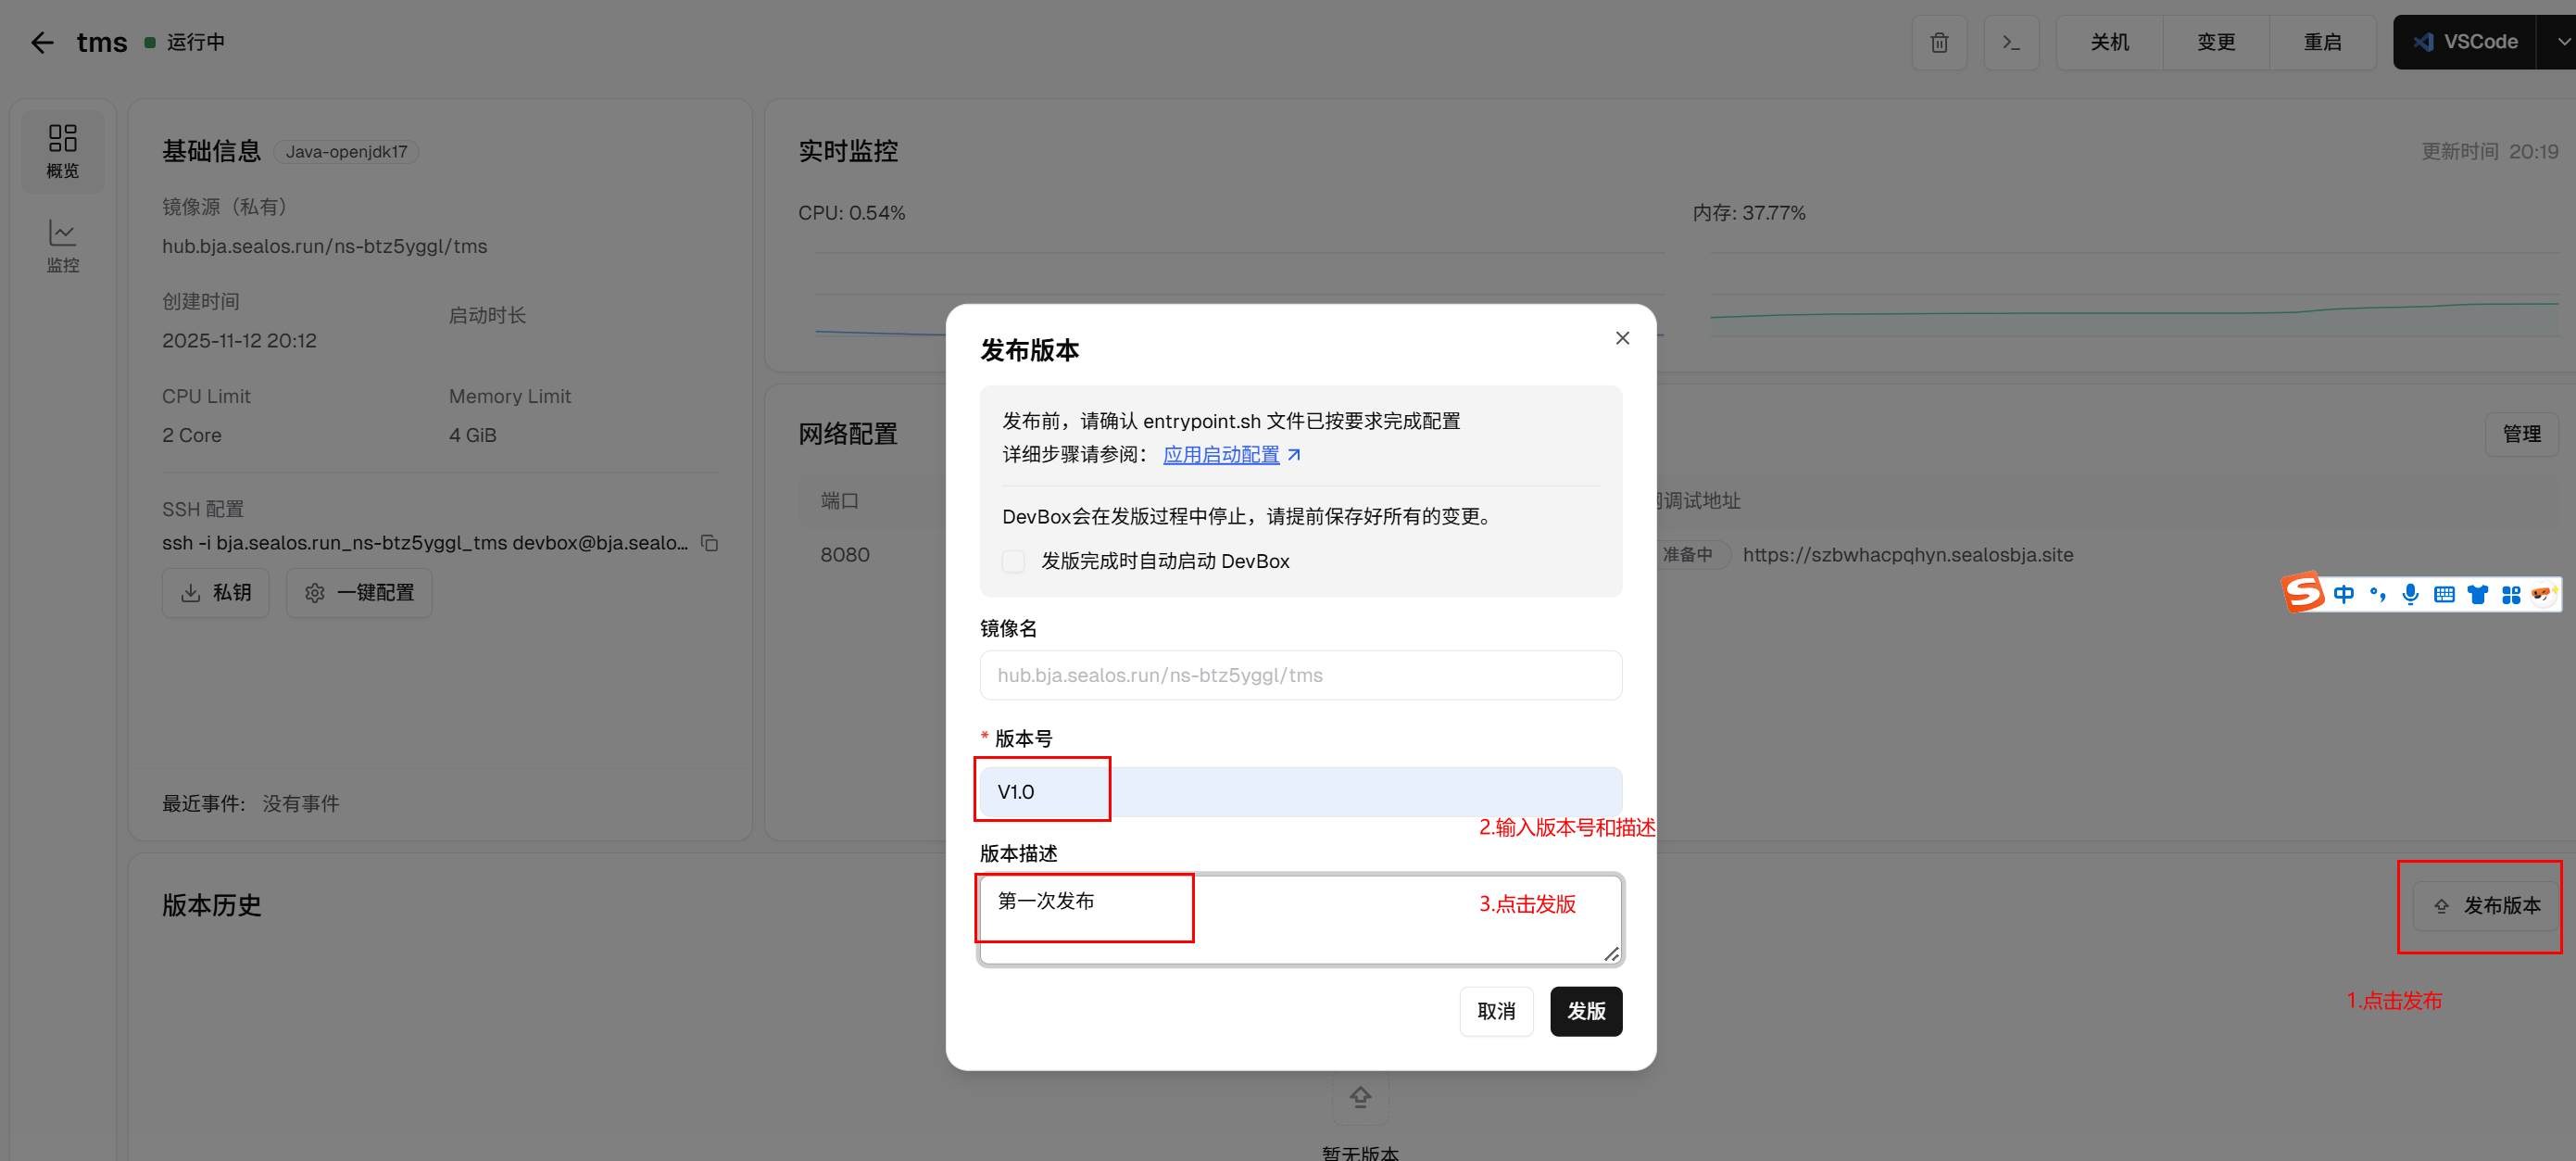Cancel the publish version dialog
Screen dimensions: 2576x1161
(x=1495, y=1011)
